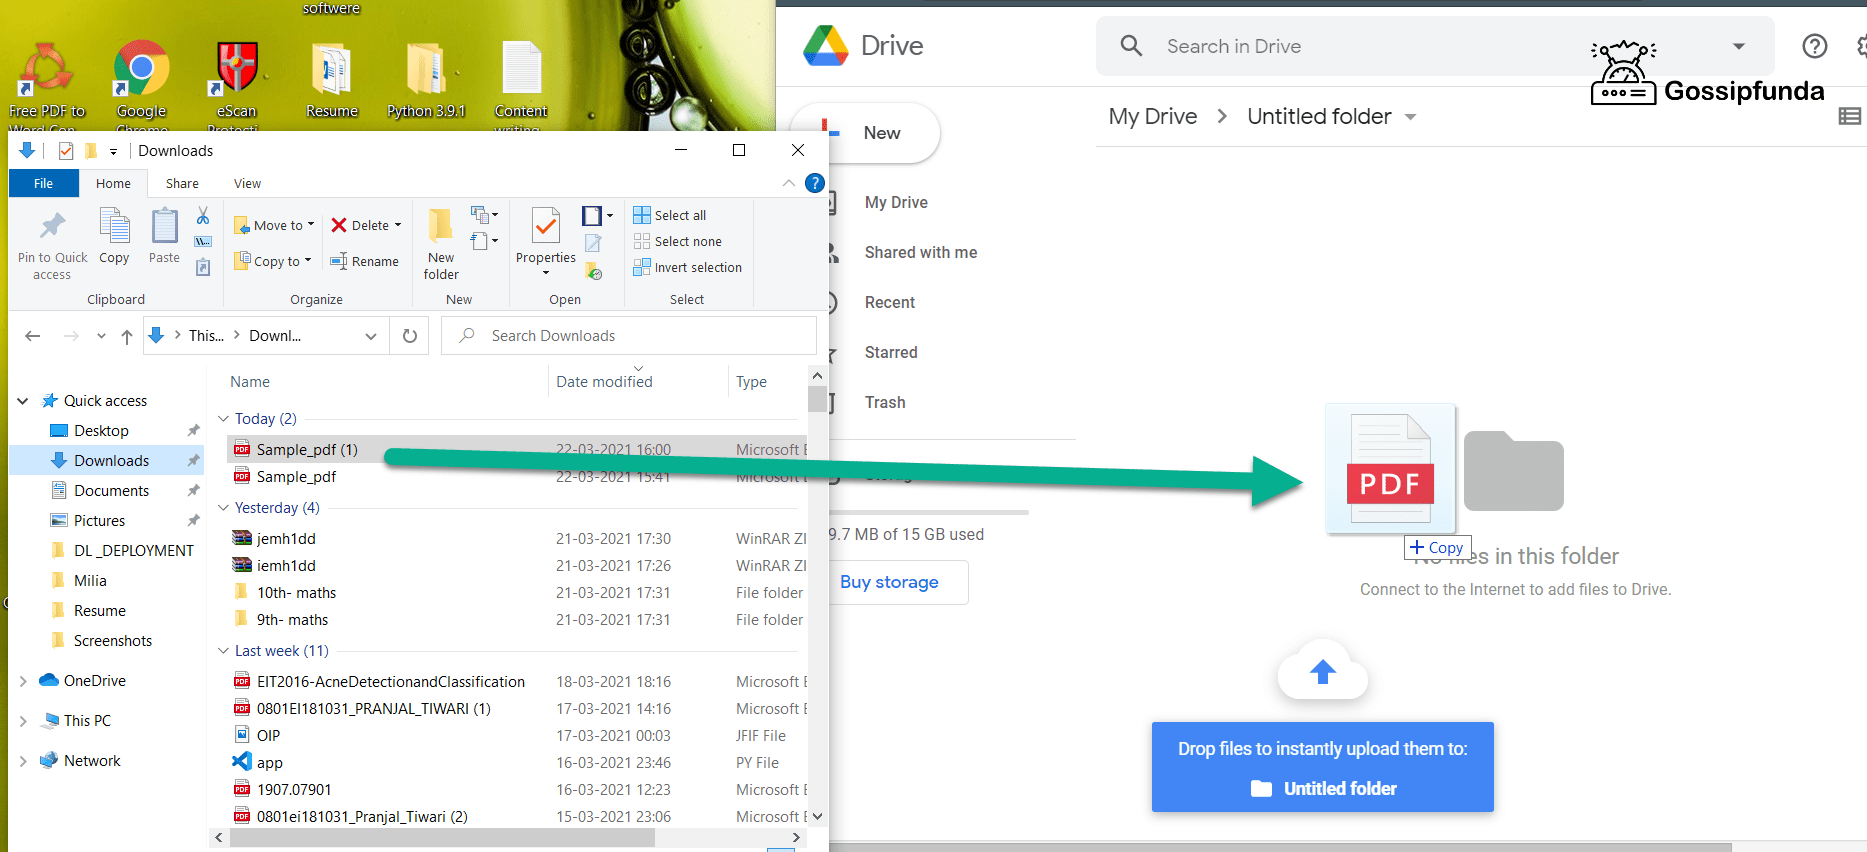Switch to the View ribbon tab

247,183
